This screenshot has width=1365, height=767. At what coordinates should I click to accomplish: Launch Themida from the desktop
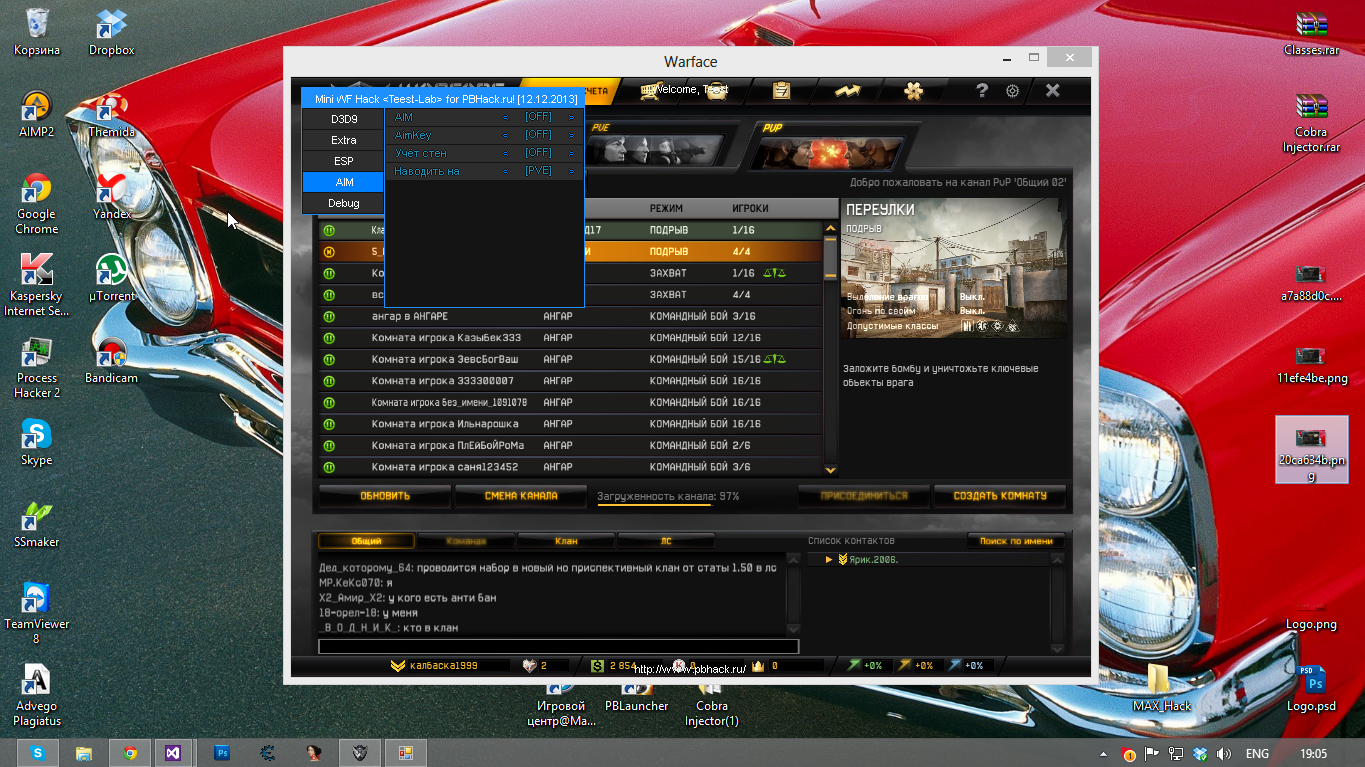click(x=111, y=113)
